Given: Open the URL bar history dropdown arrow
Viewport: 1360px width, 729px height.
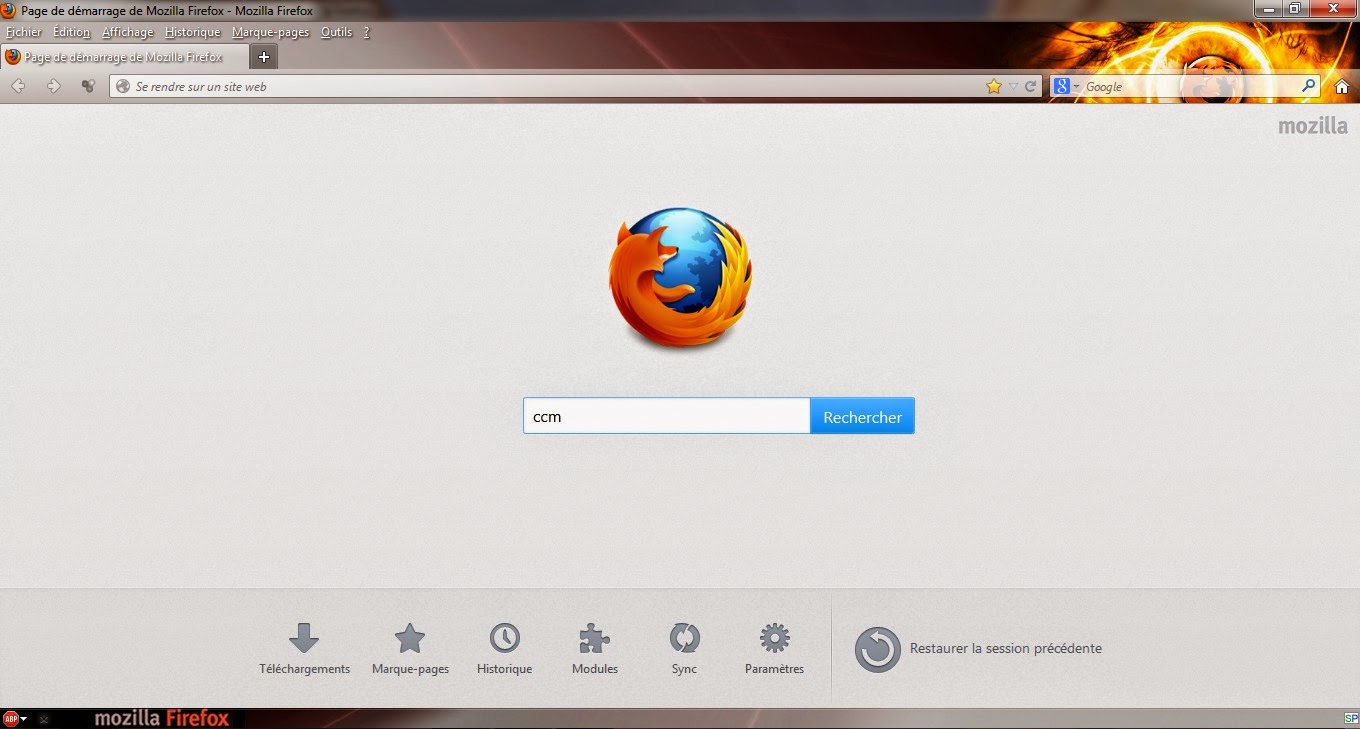Looking at the screenshot, I should [1013, 87].
